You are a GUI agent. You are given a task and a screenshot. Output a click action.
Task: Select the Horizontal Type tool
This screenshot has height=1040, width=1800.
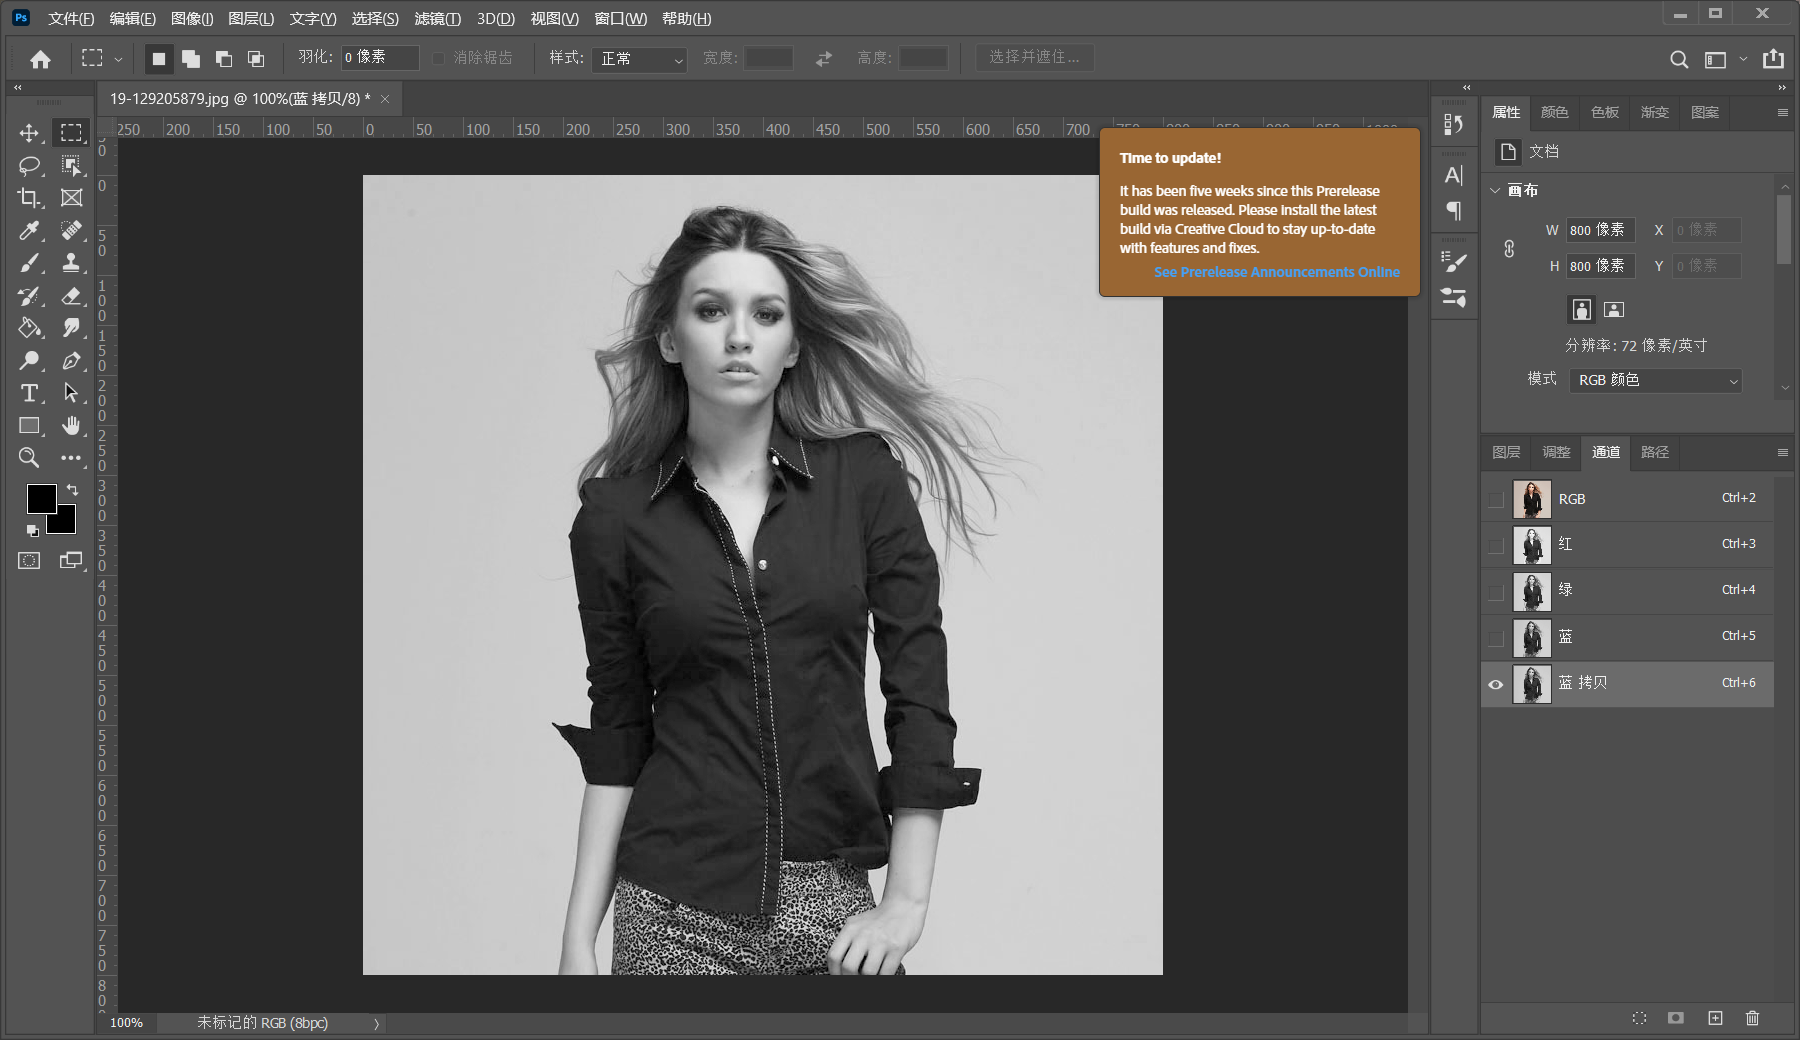29,393
